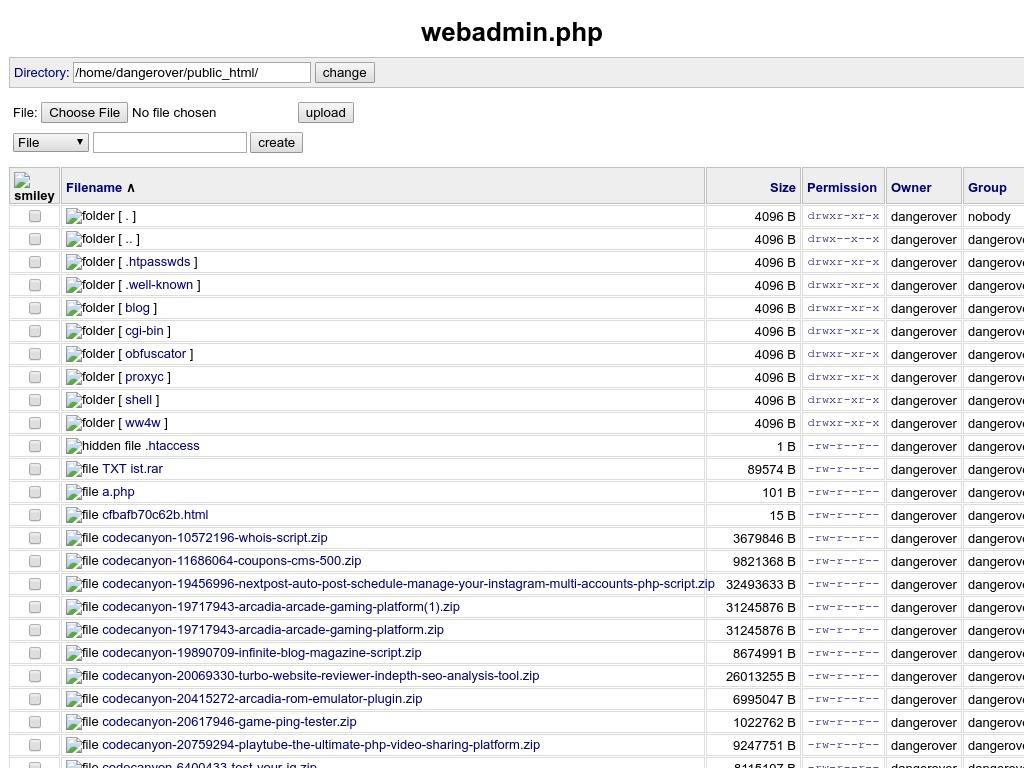Open the ww4w folder

142,423
